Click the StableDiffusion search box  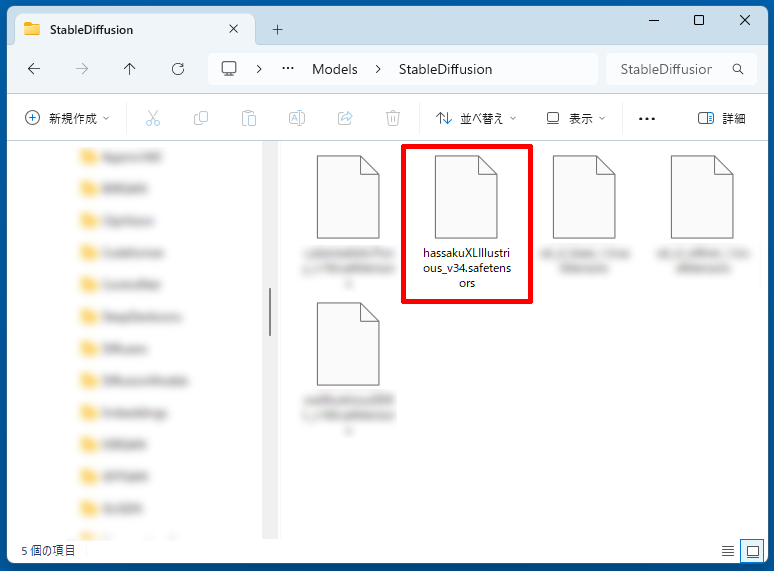point(681,69)
